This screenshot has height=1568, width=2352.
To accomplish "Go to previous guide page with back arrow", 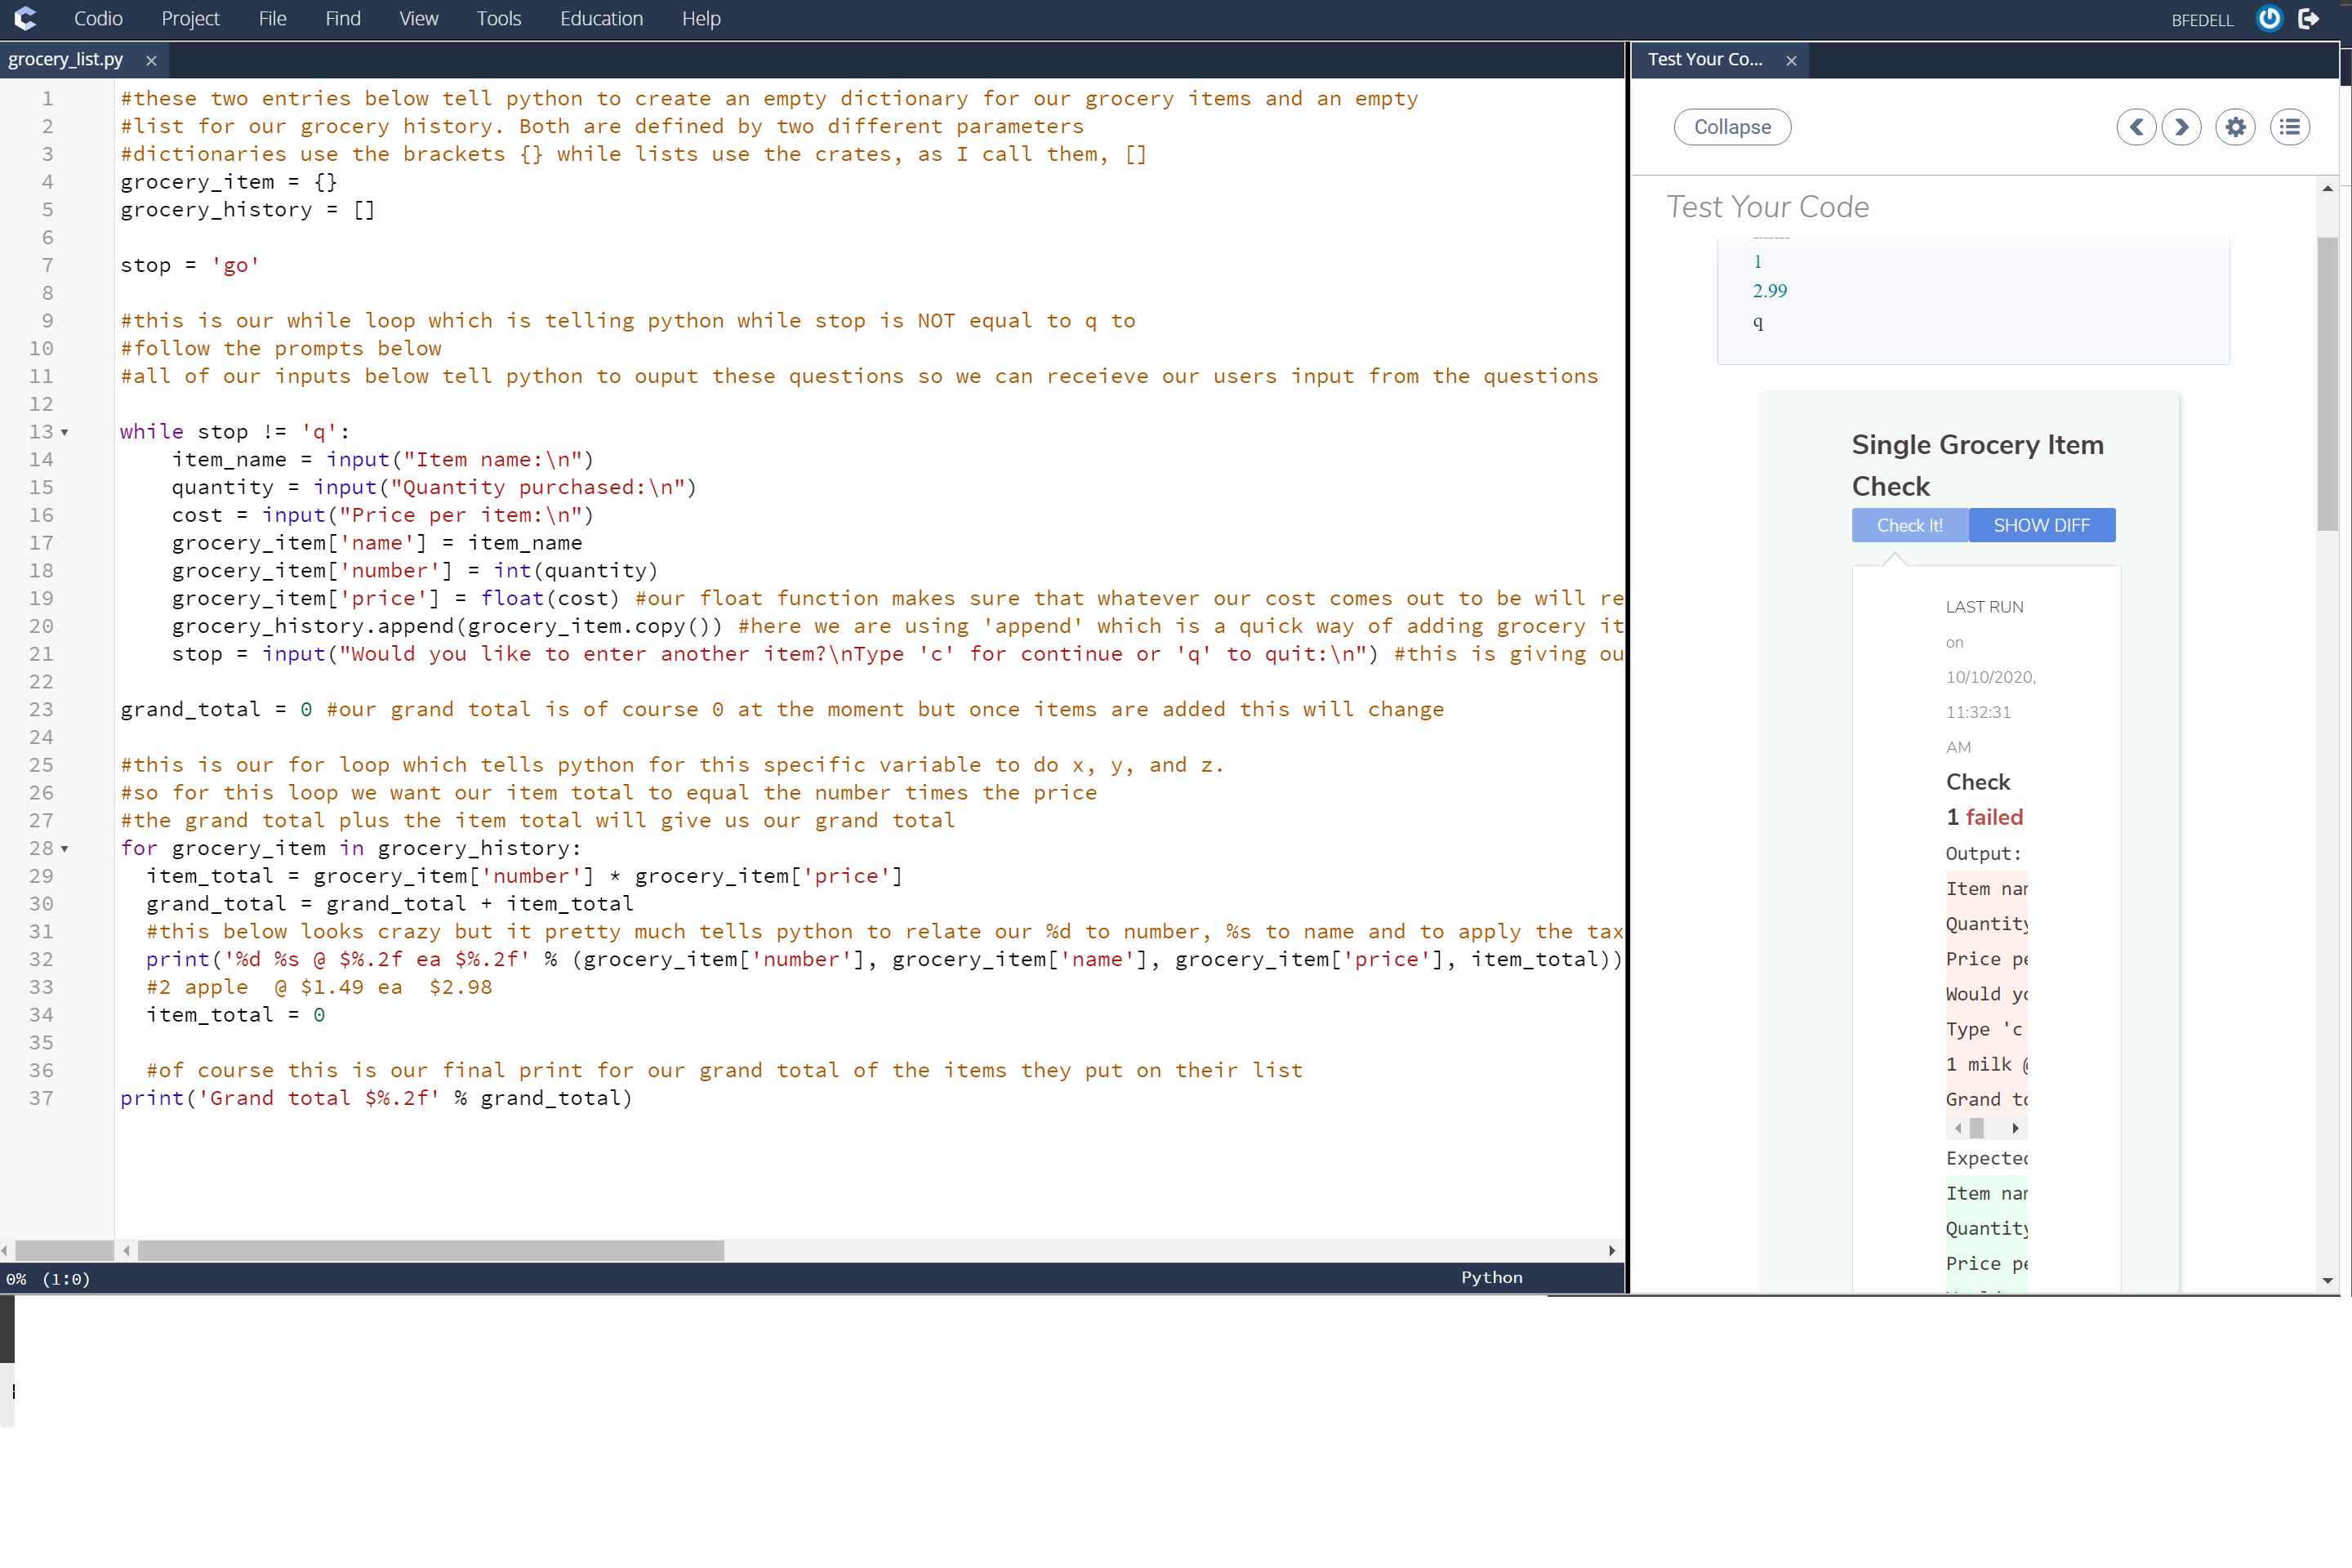I will [x=2137, y=127].
